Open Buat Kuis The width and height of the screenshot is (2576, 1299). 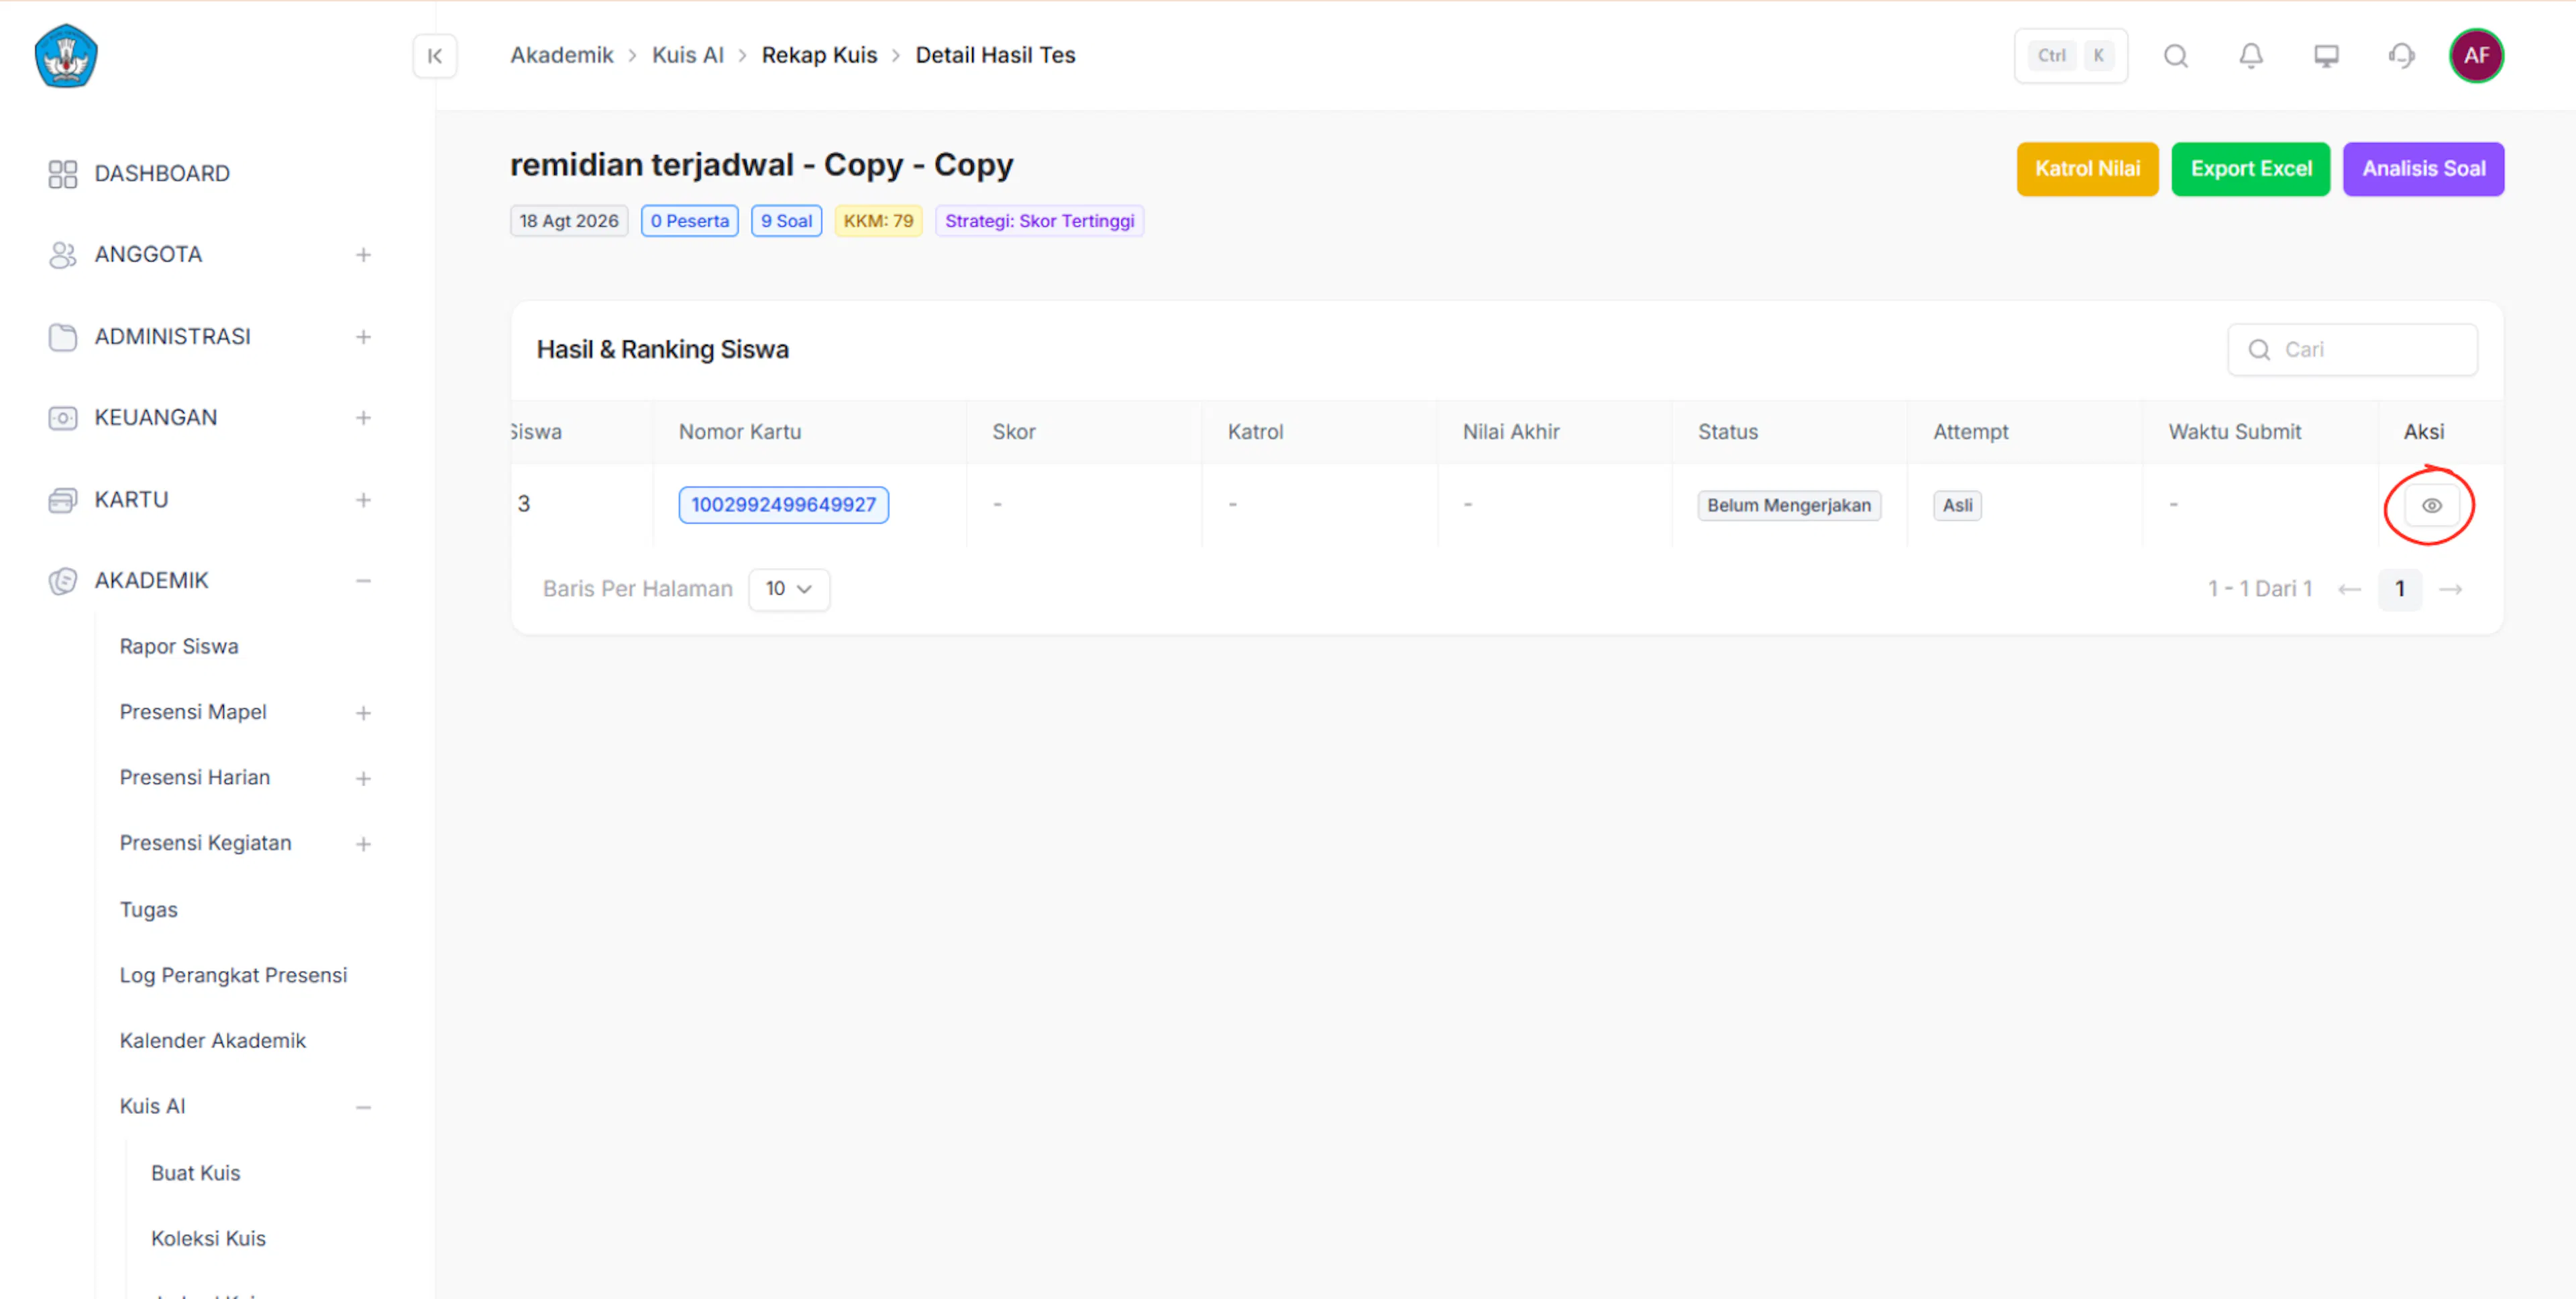click(x=195, y=1173)
